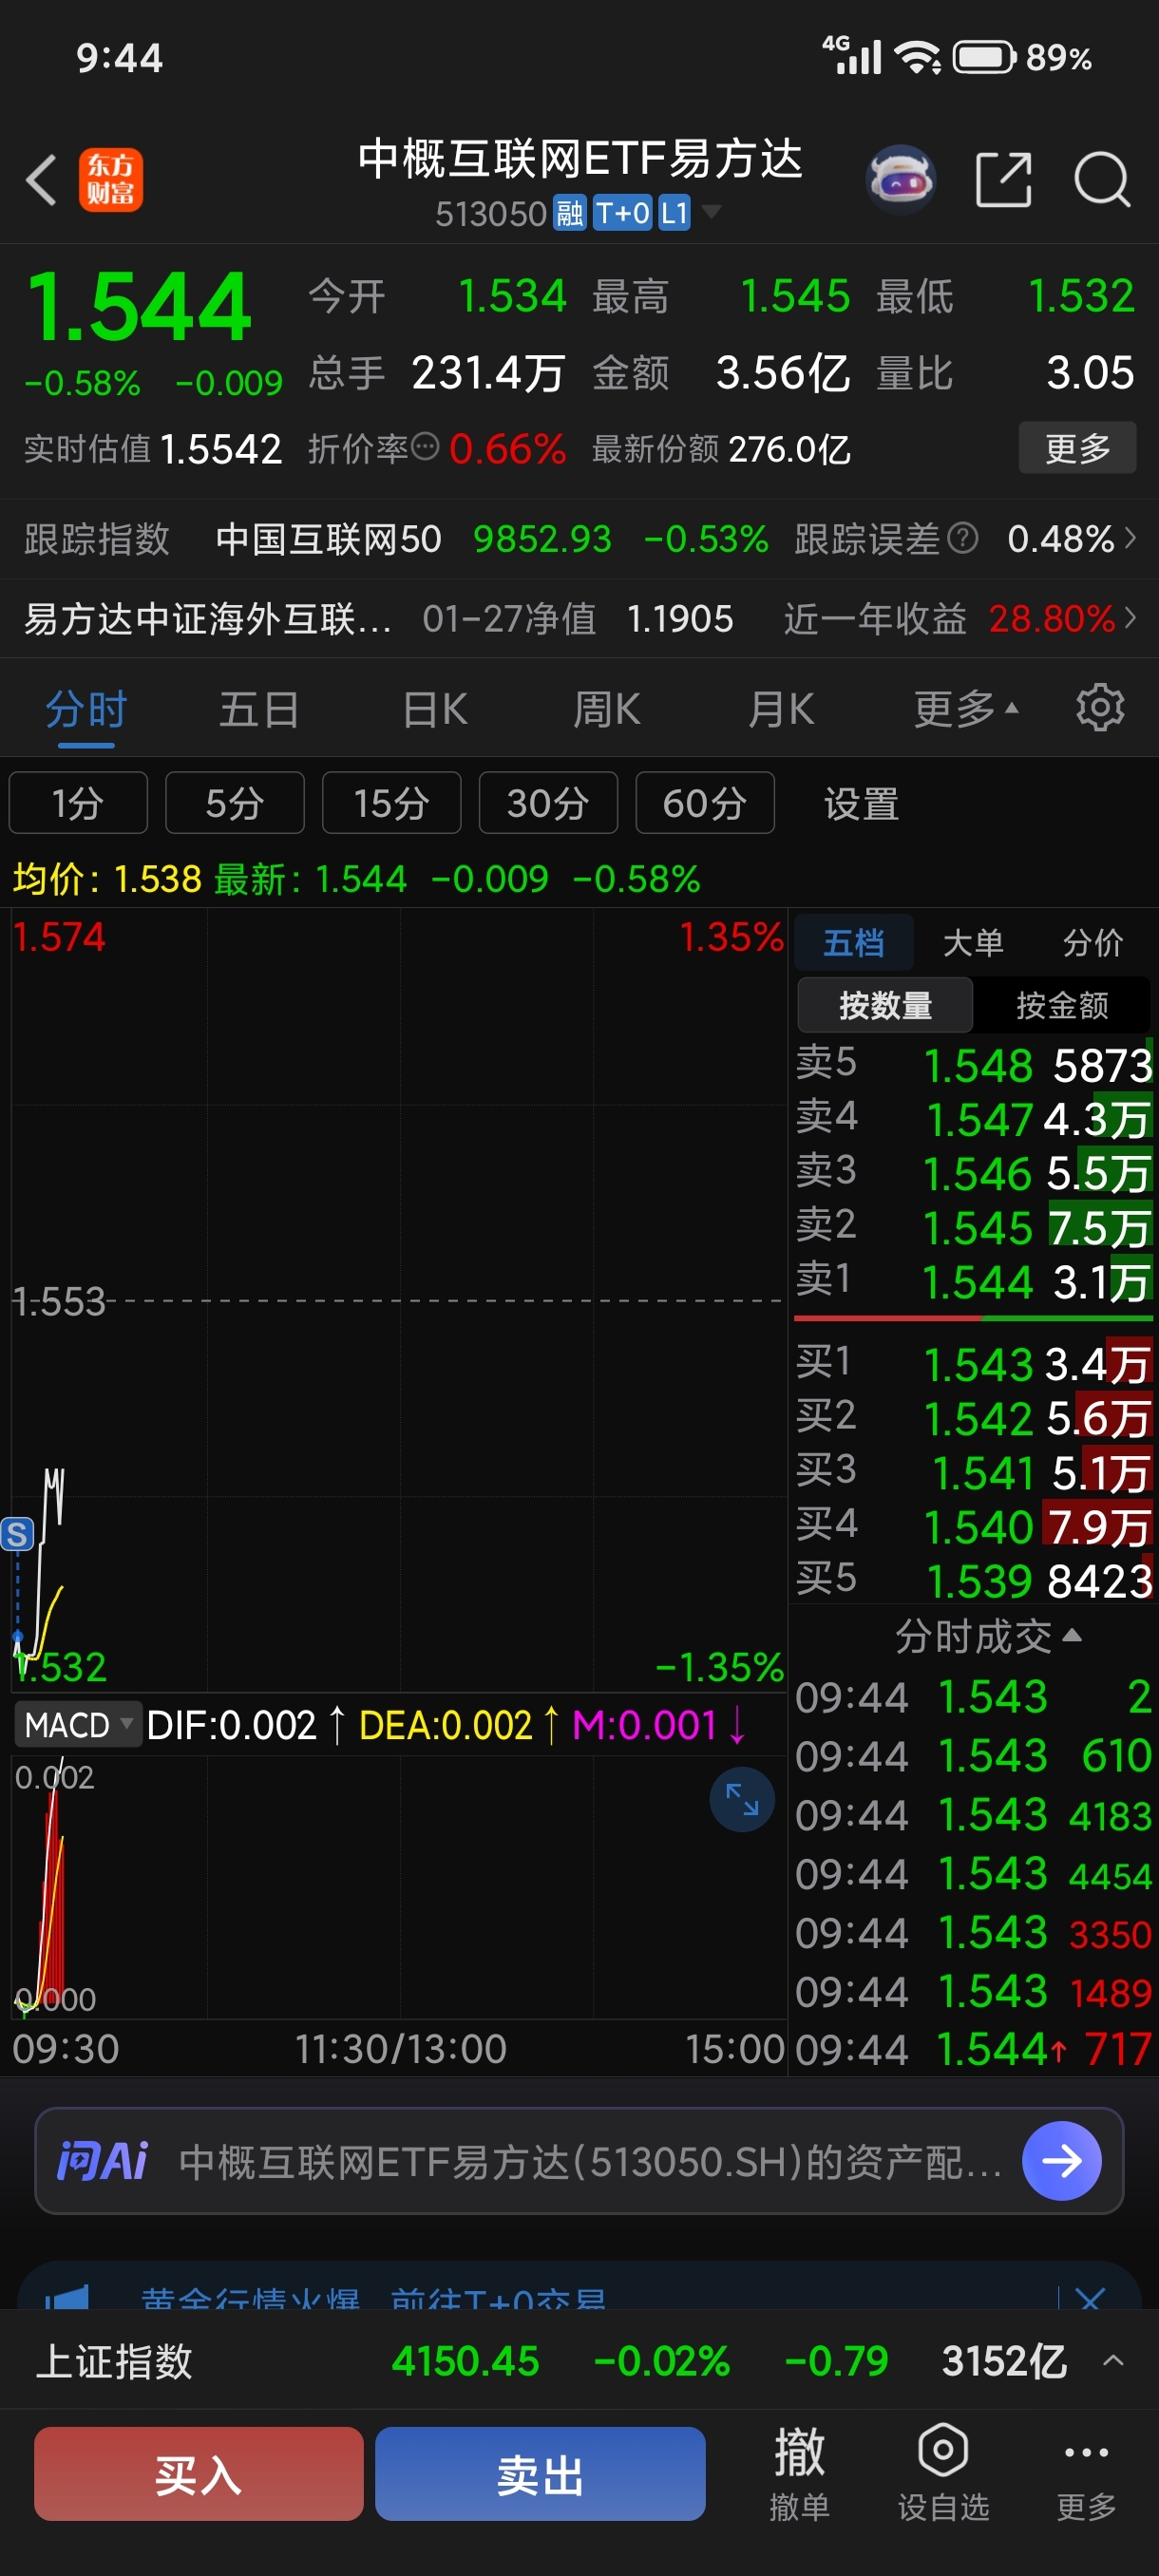Switch to the 分价 tab
The width and height of the screenshot is (1159, 2576).
pos(1092,942)
